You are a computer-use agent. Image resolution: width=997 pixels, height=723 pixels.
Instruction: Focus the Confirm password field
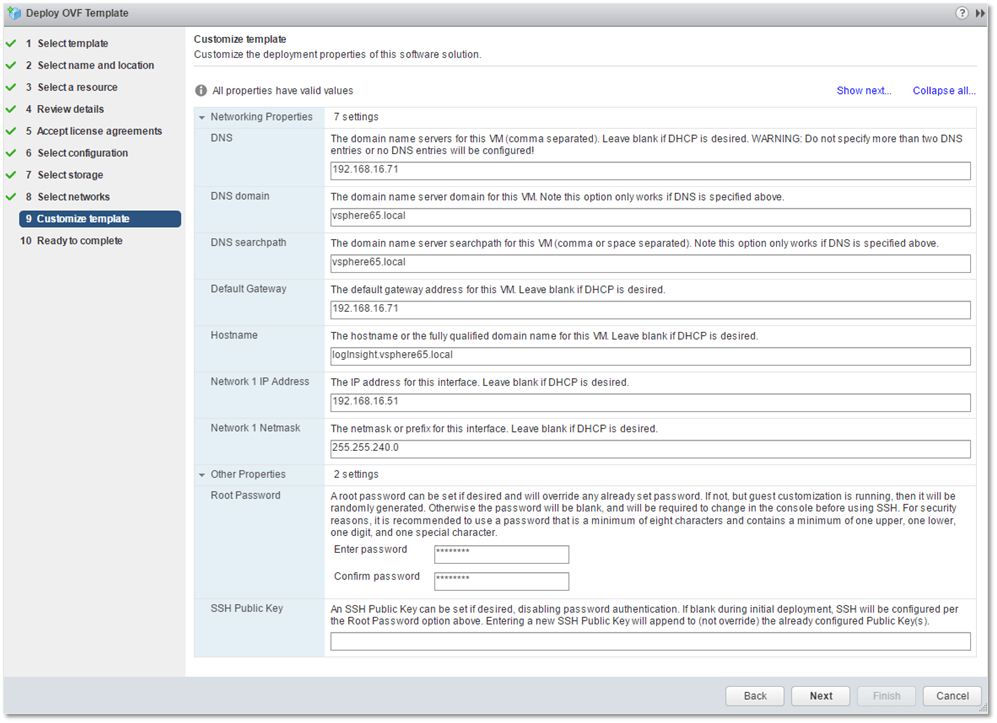[501, 581]
